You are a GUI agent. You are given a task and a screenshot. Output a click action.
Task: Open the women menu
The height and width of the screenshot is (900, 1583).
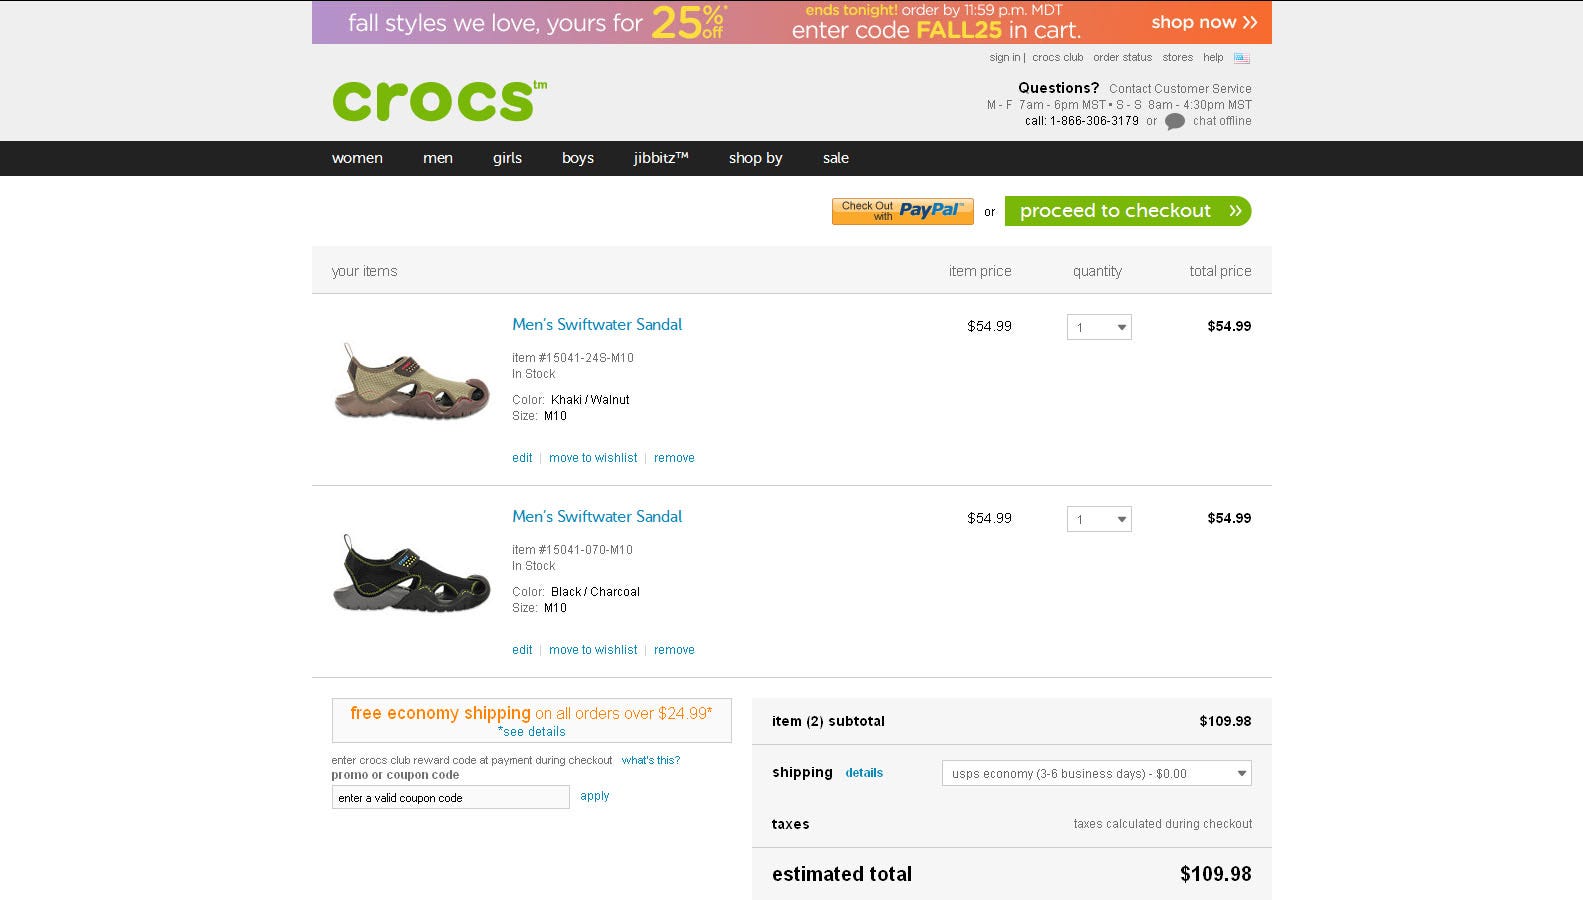point(357,158)
